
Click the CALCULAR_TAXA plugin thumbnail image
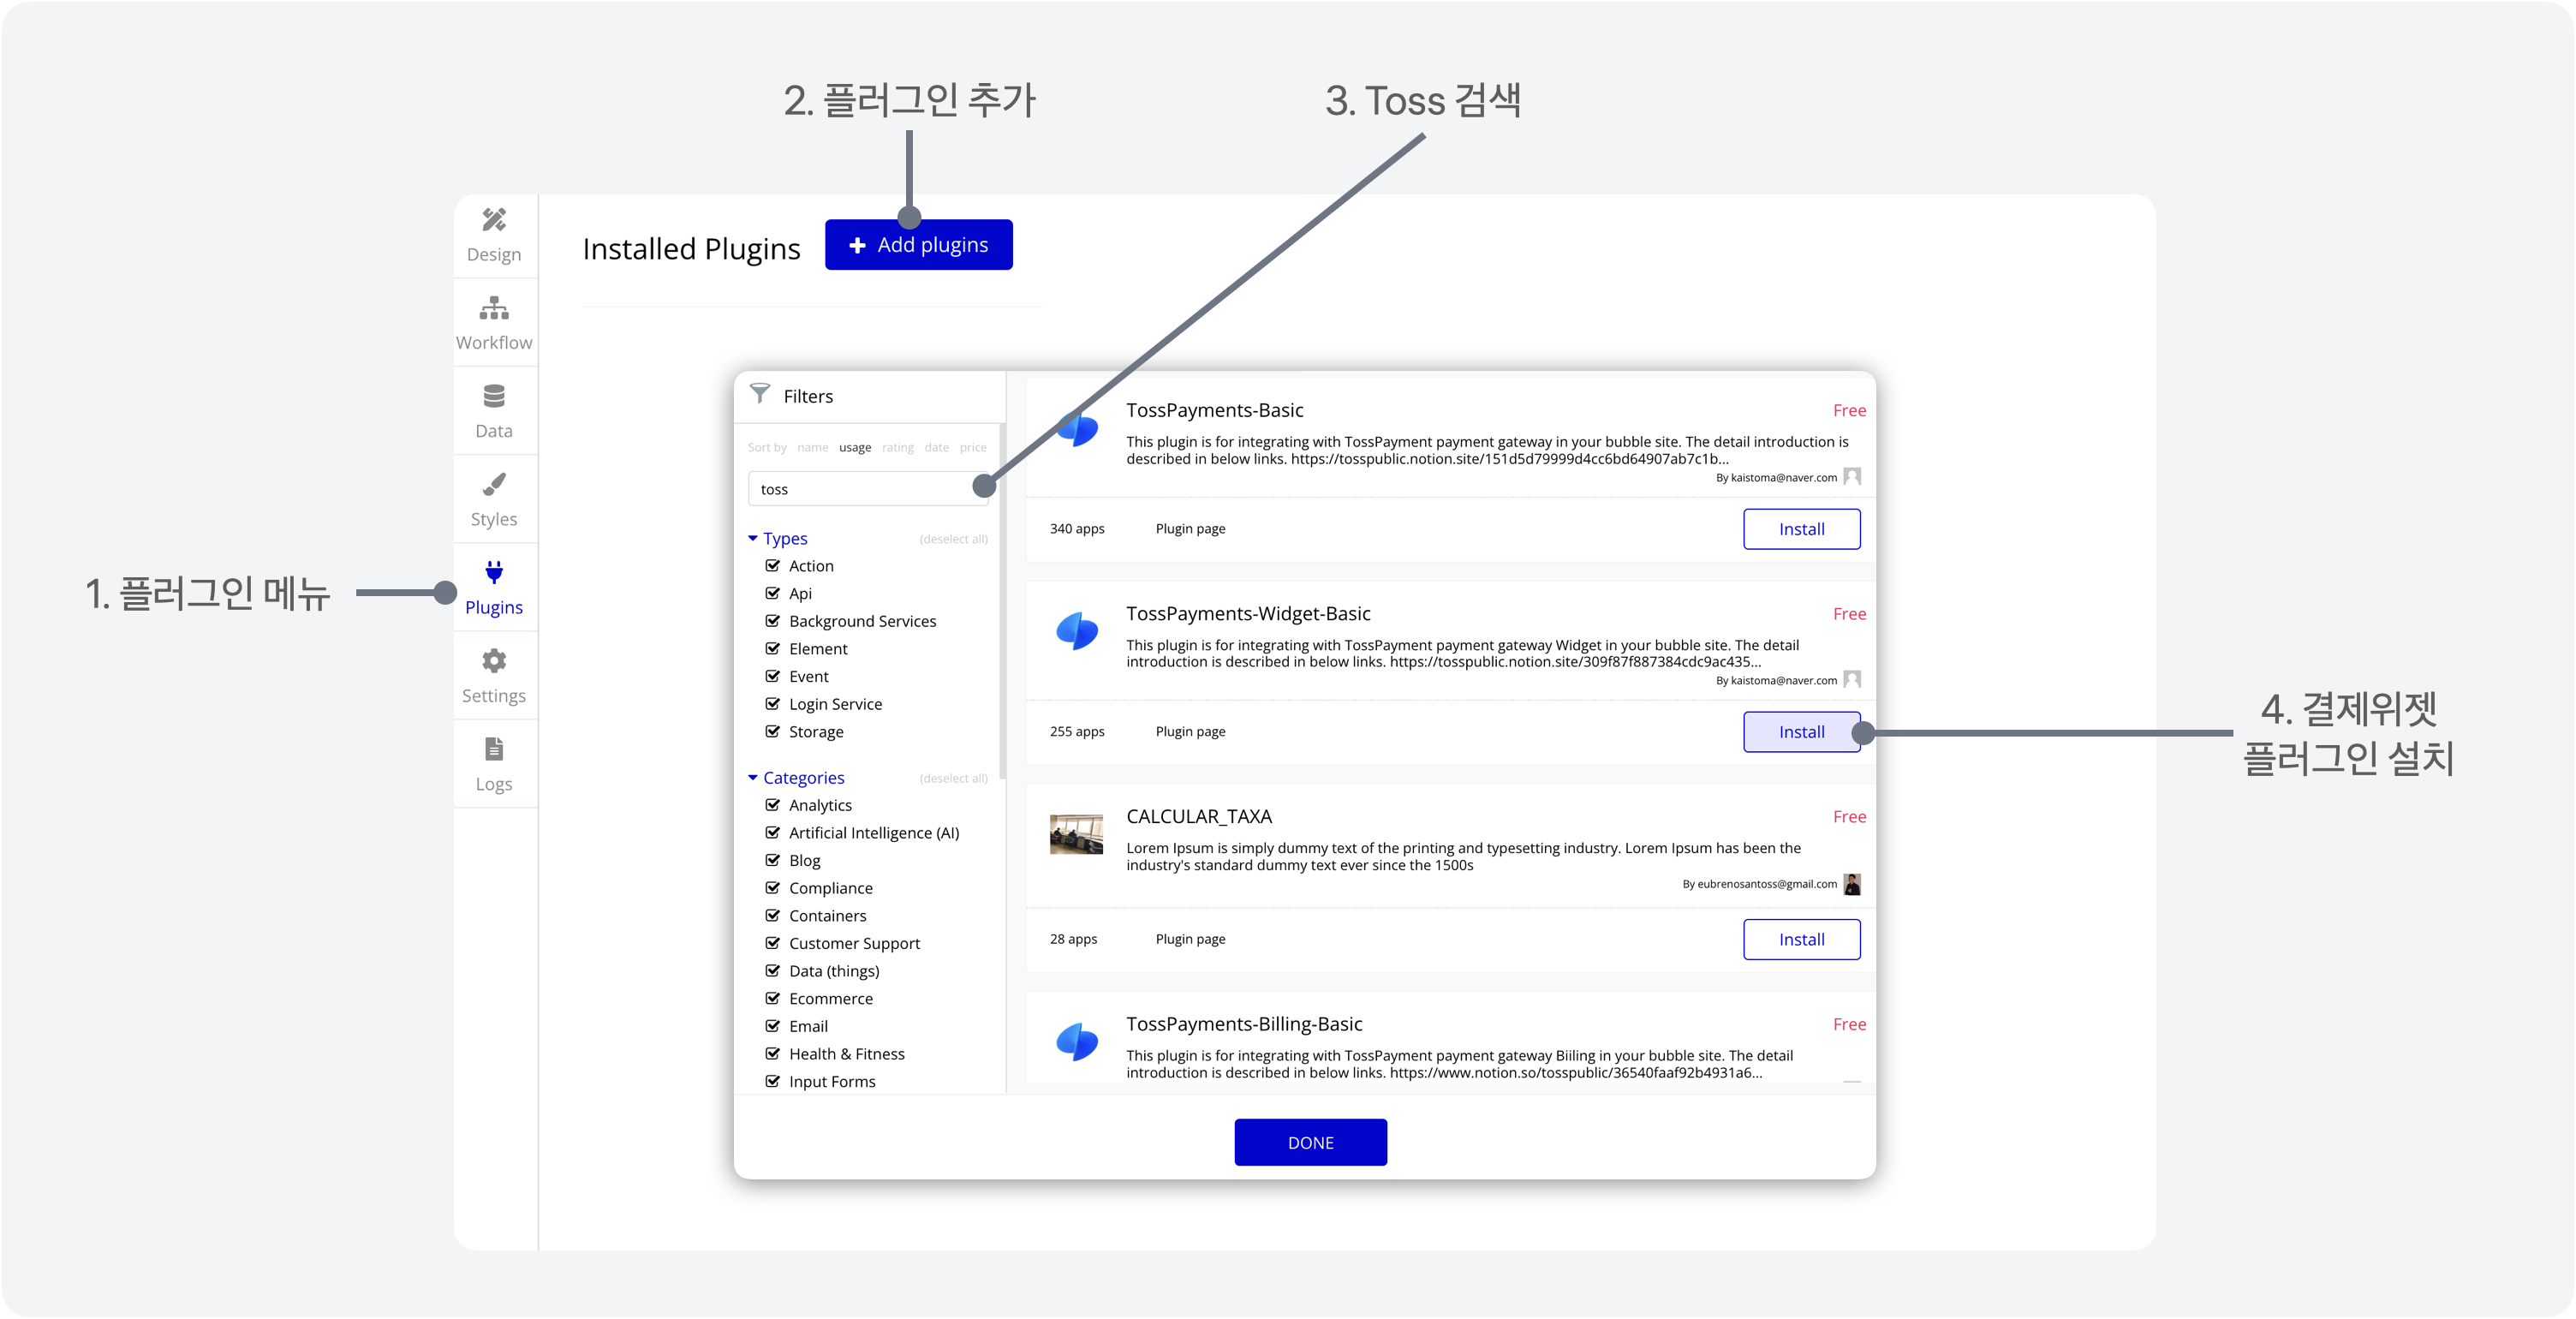[x=1076, y=835]
